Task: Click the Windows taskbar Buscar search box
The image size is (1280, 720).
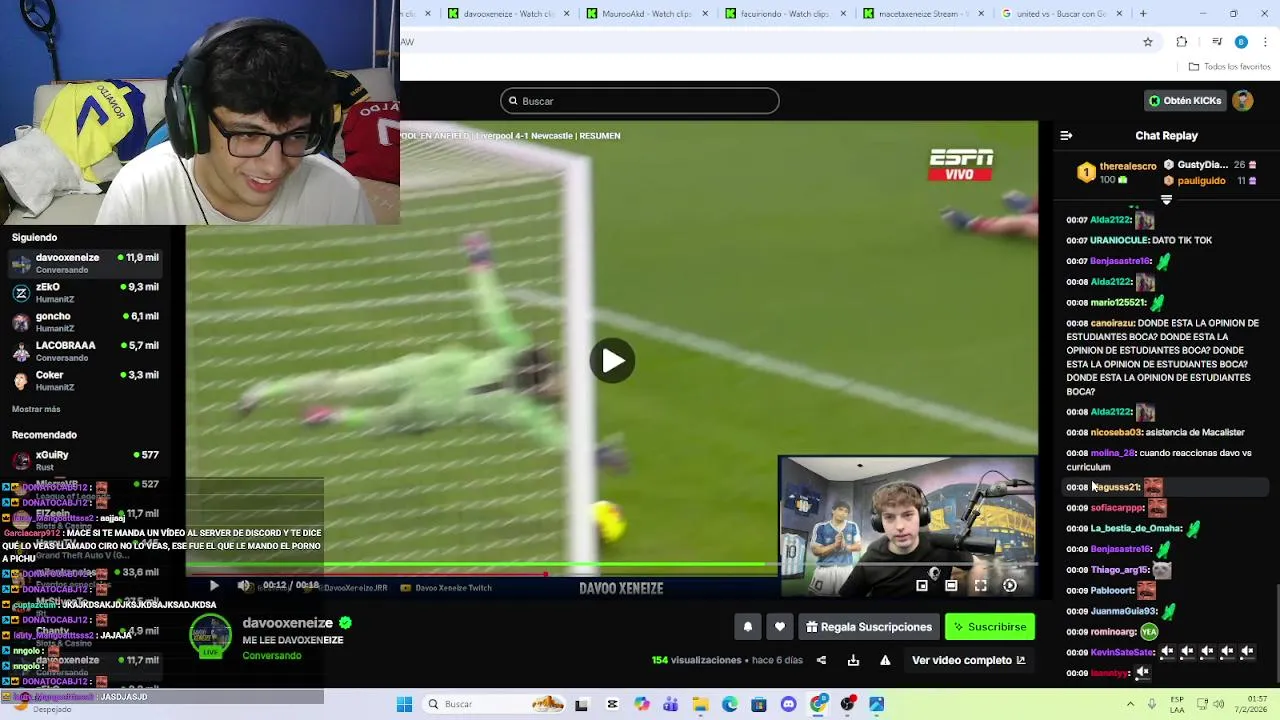Action: (x=494, y=704)
